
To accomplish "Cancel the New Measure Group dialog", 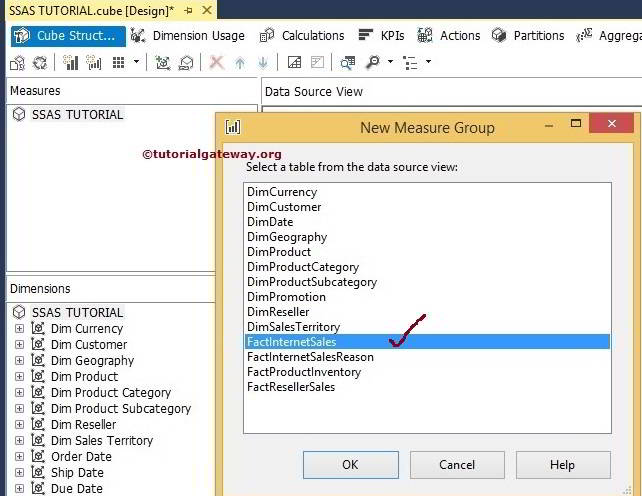I will 457,465.
